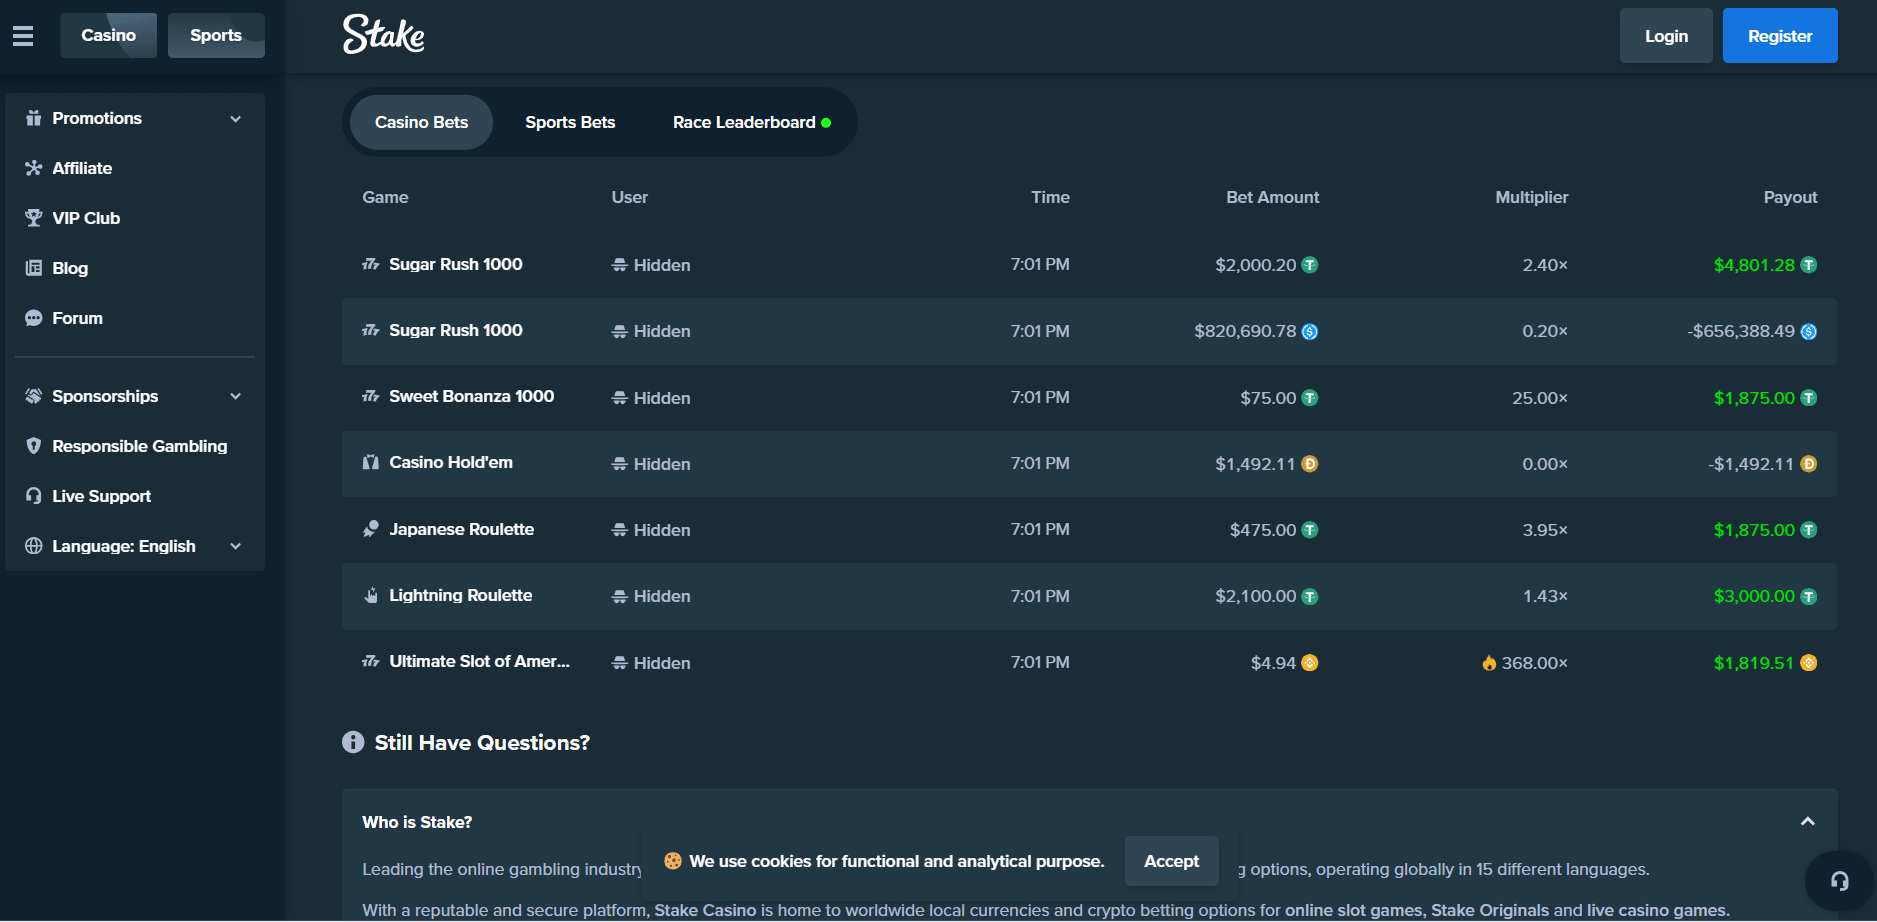
Task: Open the hamburger menu icon
Action: tap(23, 36)
